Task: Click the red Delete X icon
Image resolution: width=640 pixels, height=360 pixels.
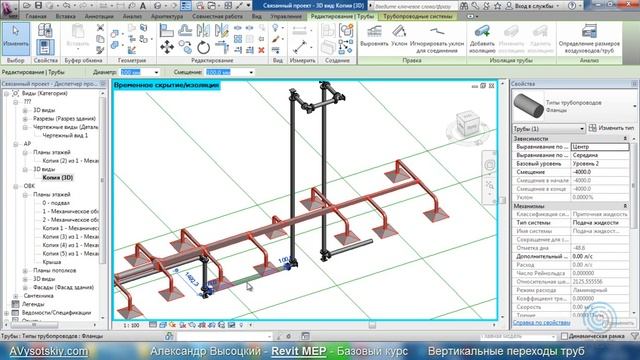Action: coord(262,50)
